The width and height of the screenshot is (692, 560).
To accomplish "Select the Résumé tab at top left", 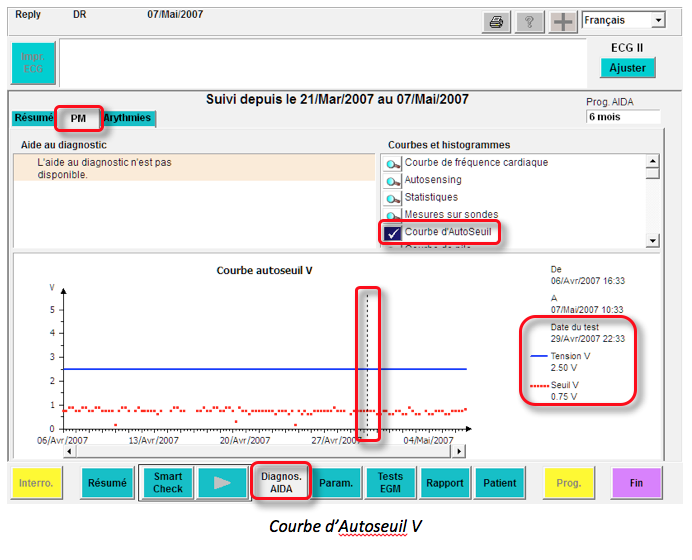I will (x=33, y=118).
